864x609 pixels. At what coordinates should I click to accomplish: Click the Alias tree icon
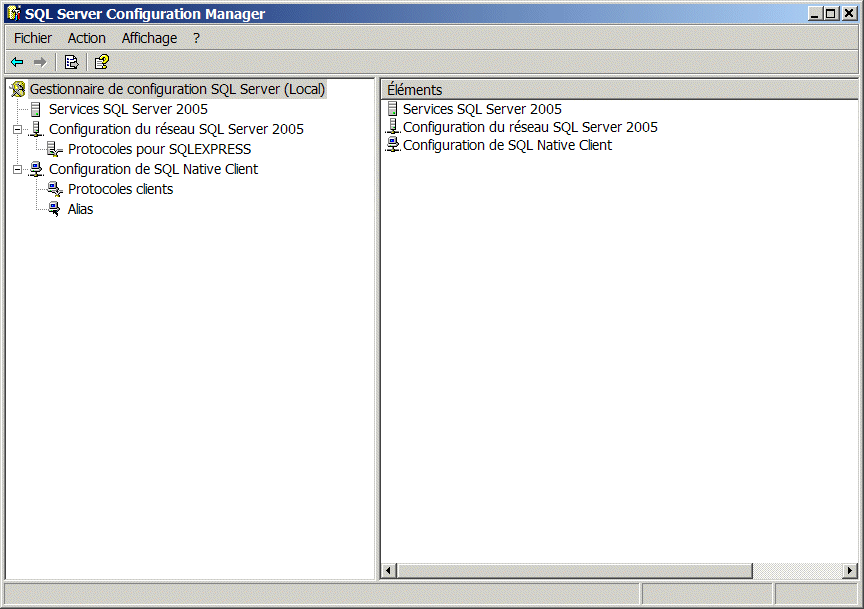[x=55, y=209]
